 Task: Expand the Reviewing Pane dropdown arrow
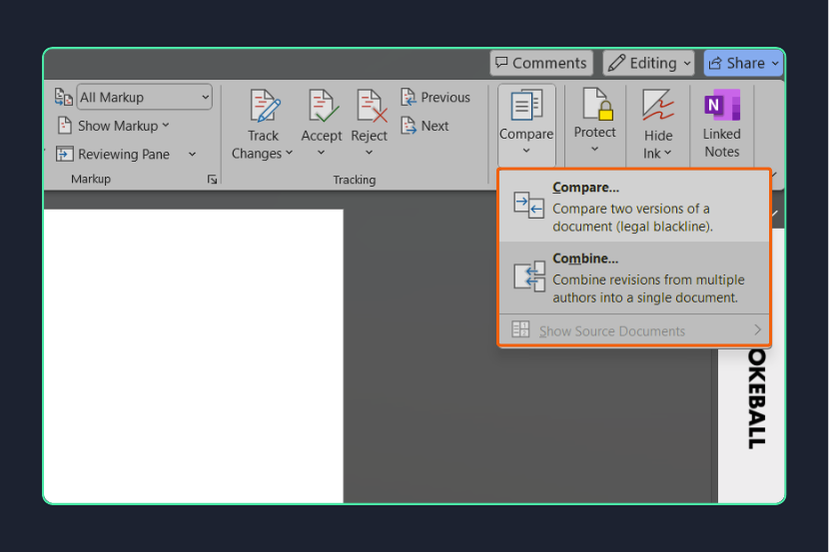point(192,154)
